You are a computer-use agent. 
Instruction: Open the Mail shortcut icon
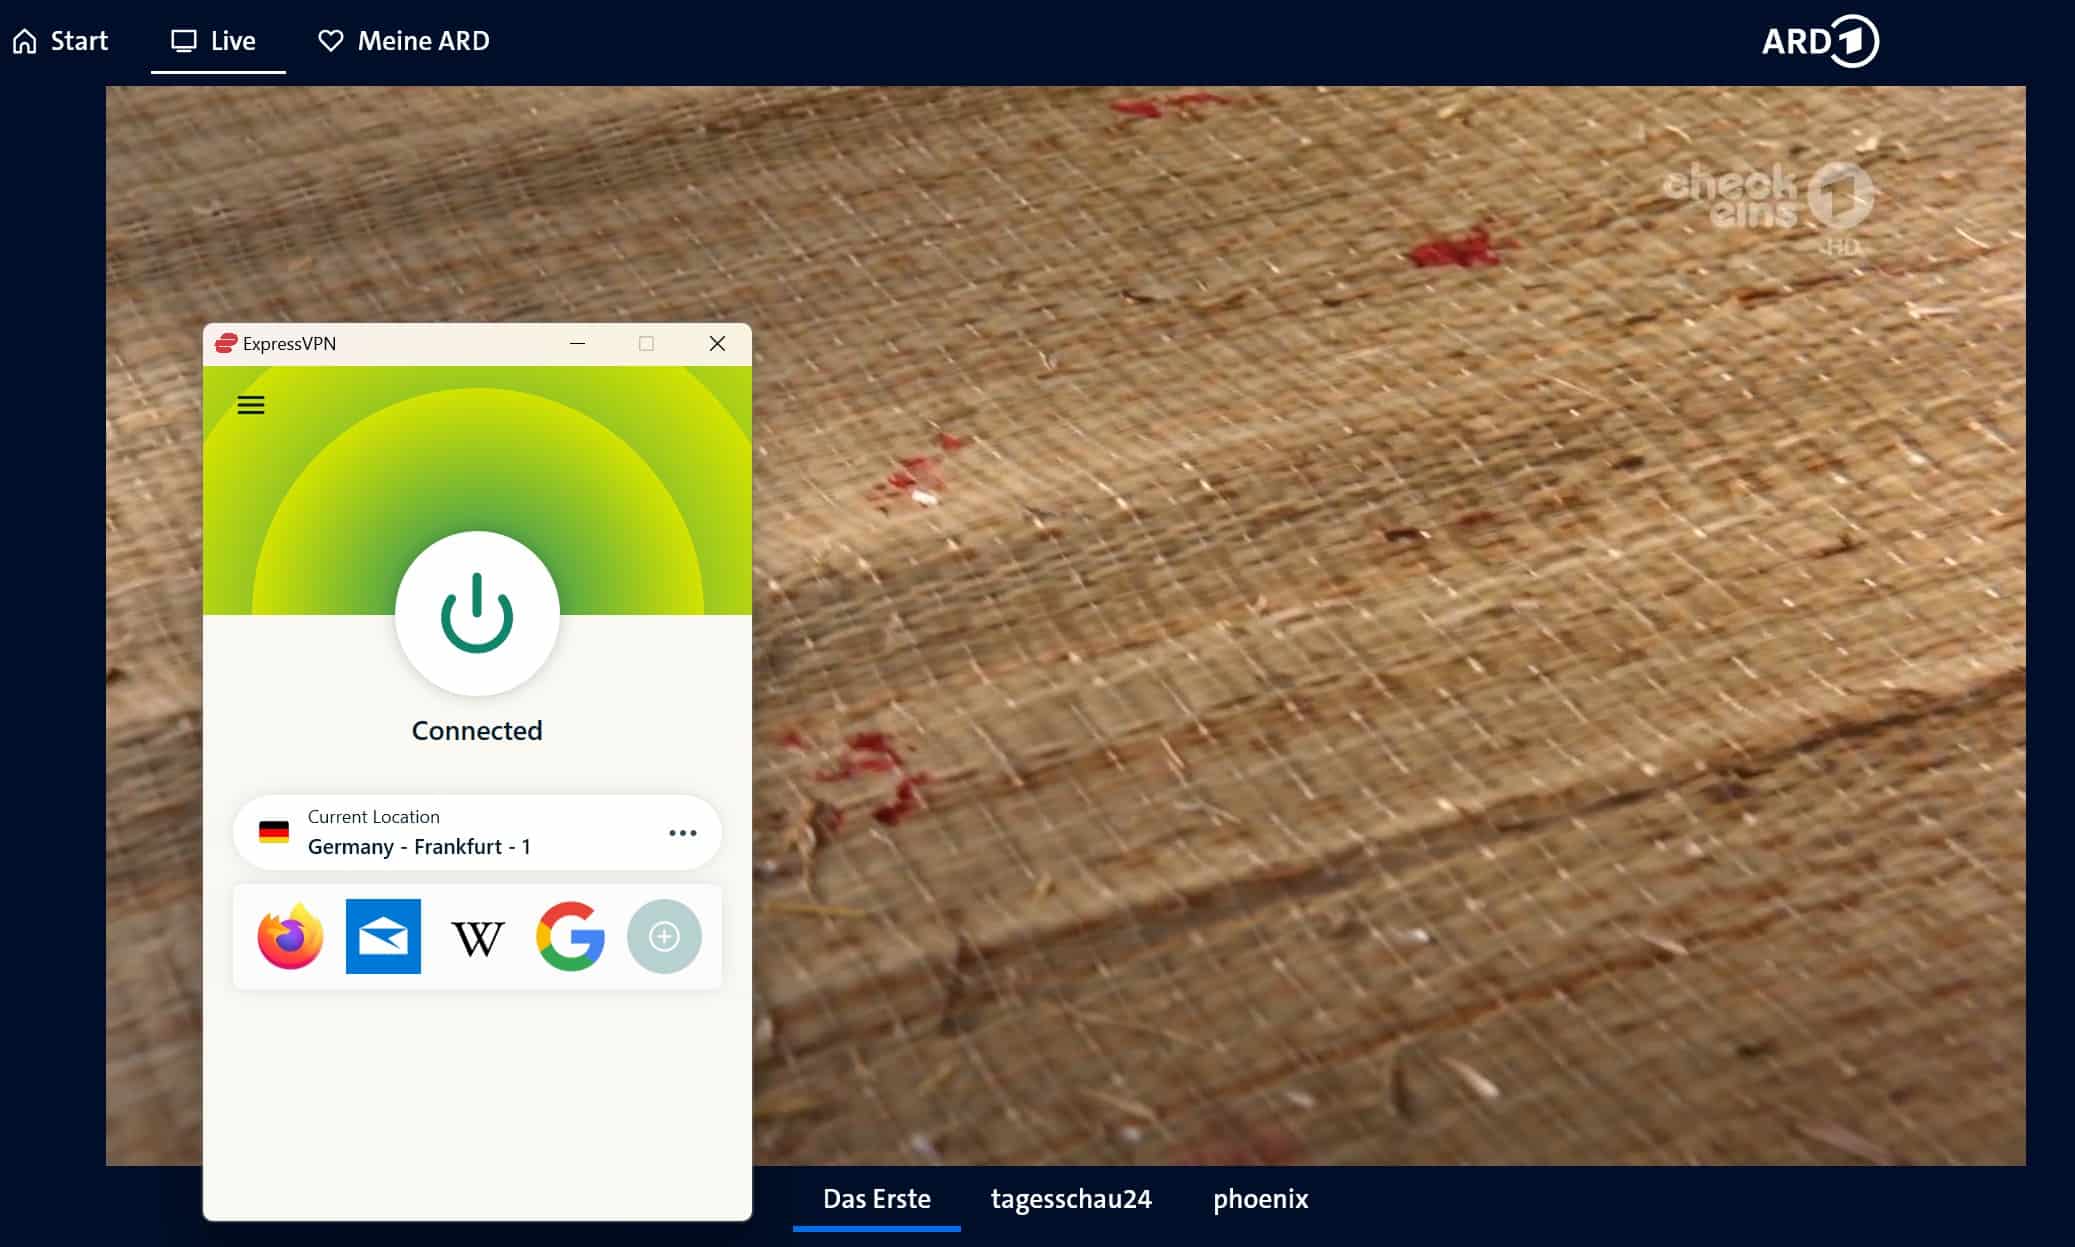[x=383, y=937]
